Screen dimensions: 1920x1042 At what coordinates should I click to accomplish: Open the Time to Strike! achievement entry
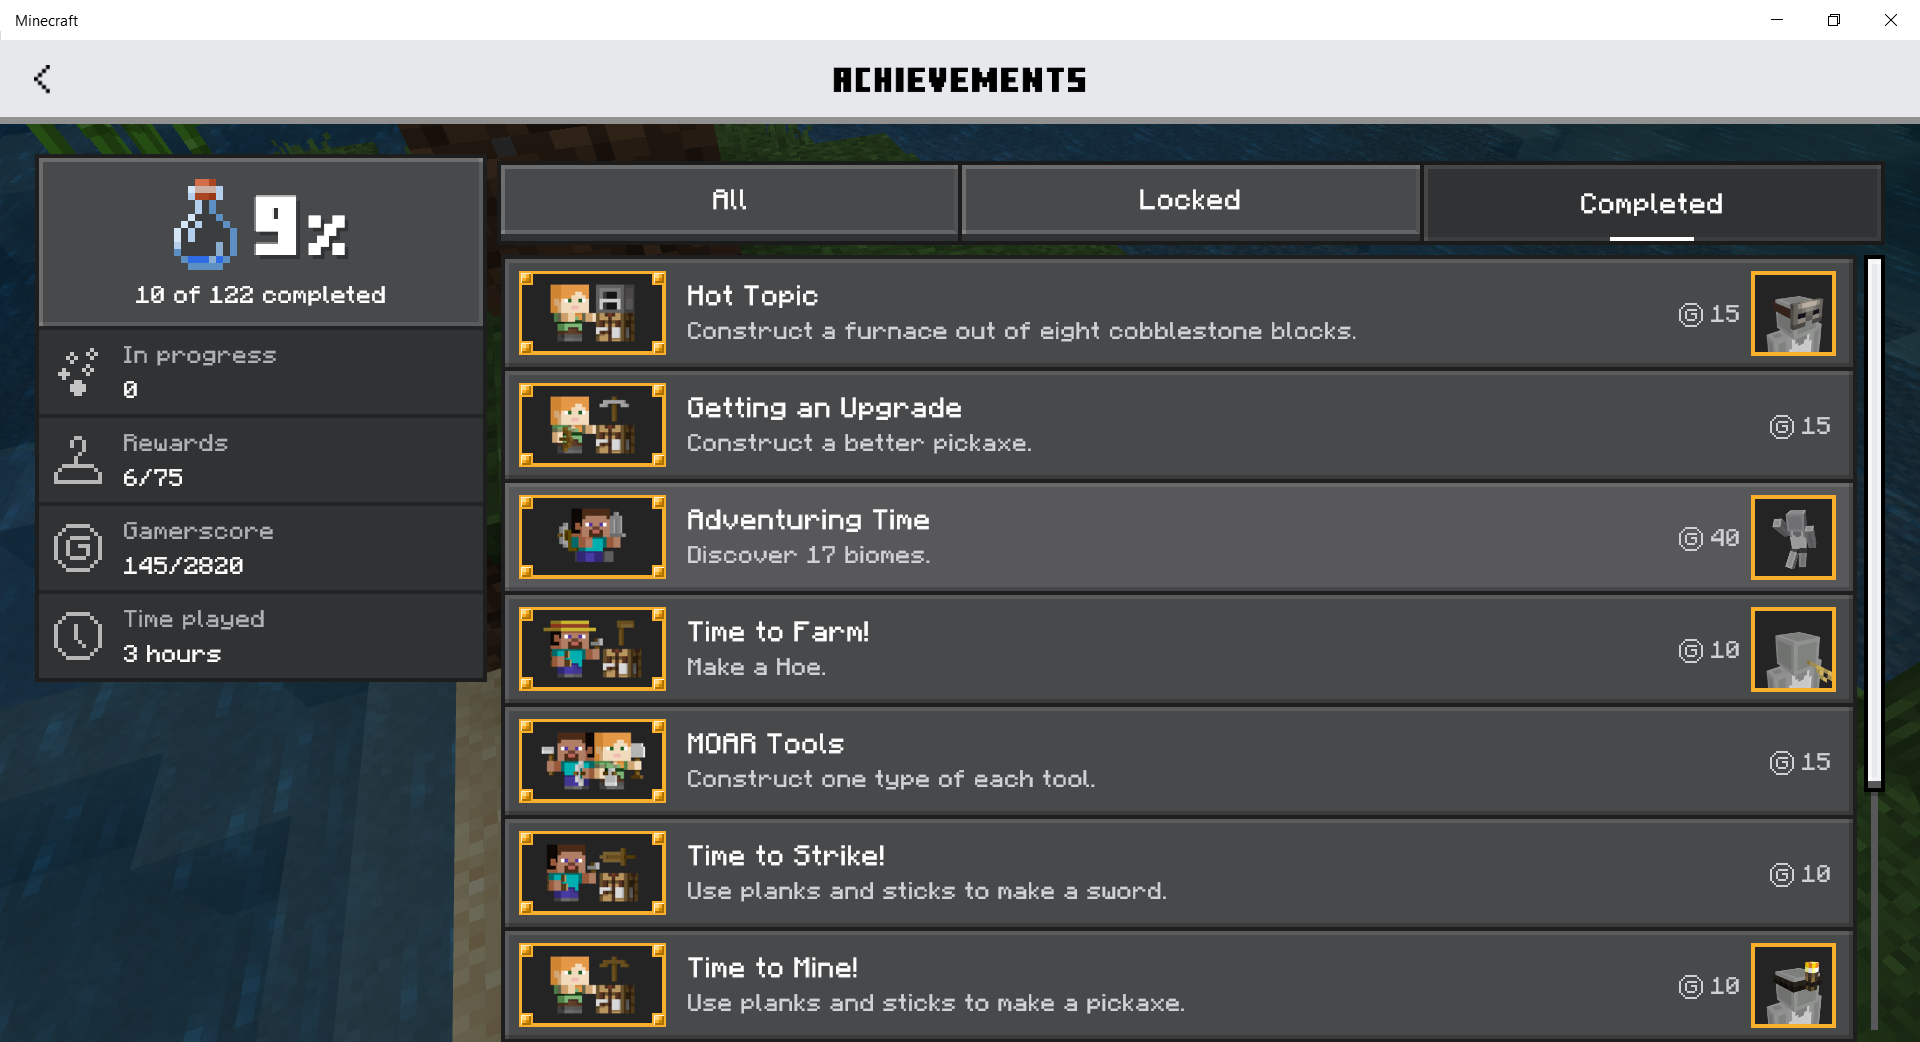(x=1179, y=873)
